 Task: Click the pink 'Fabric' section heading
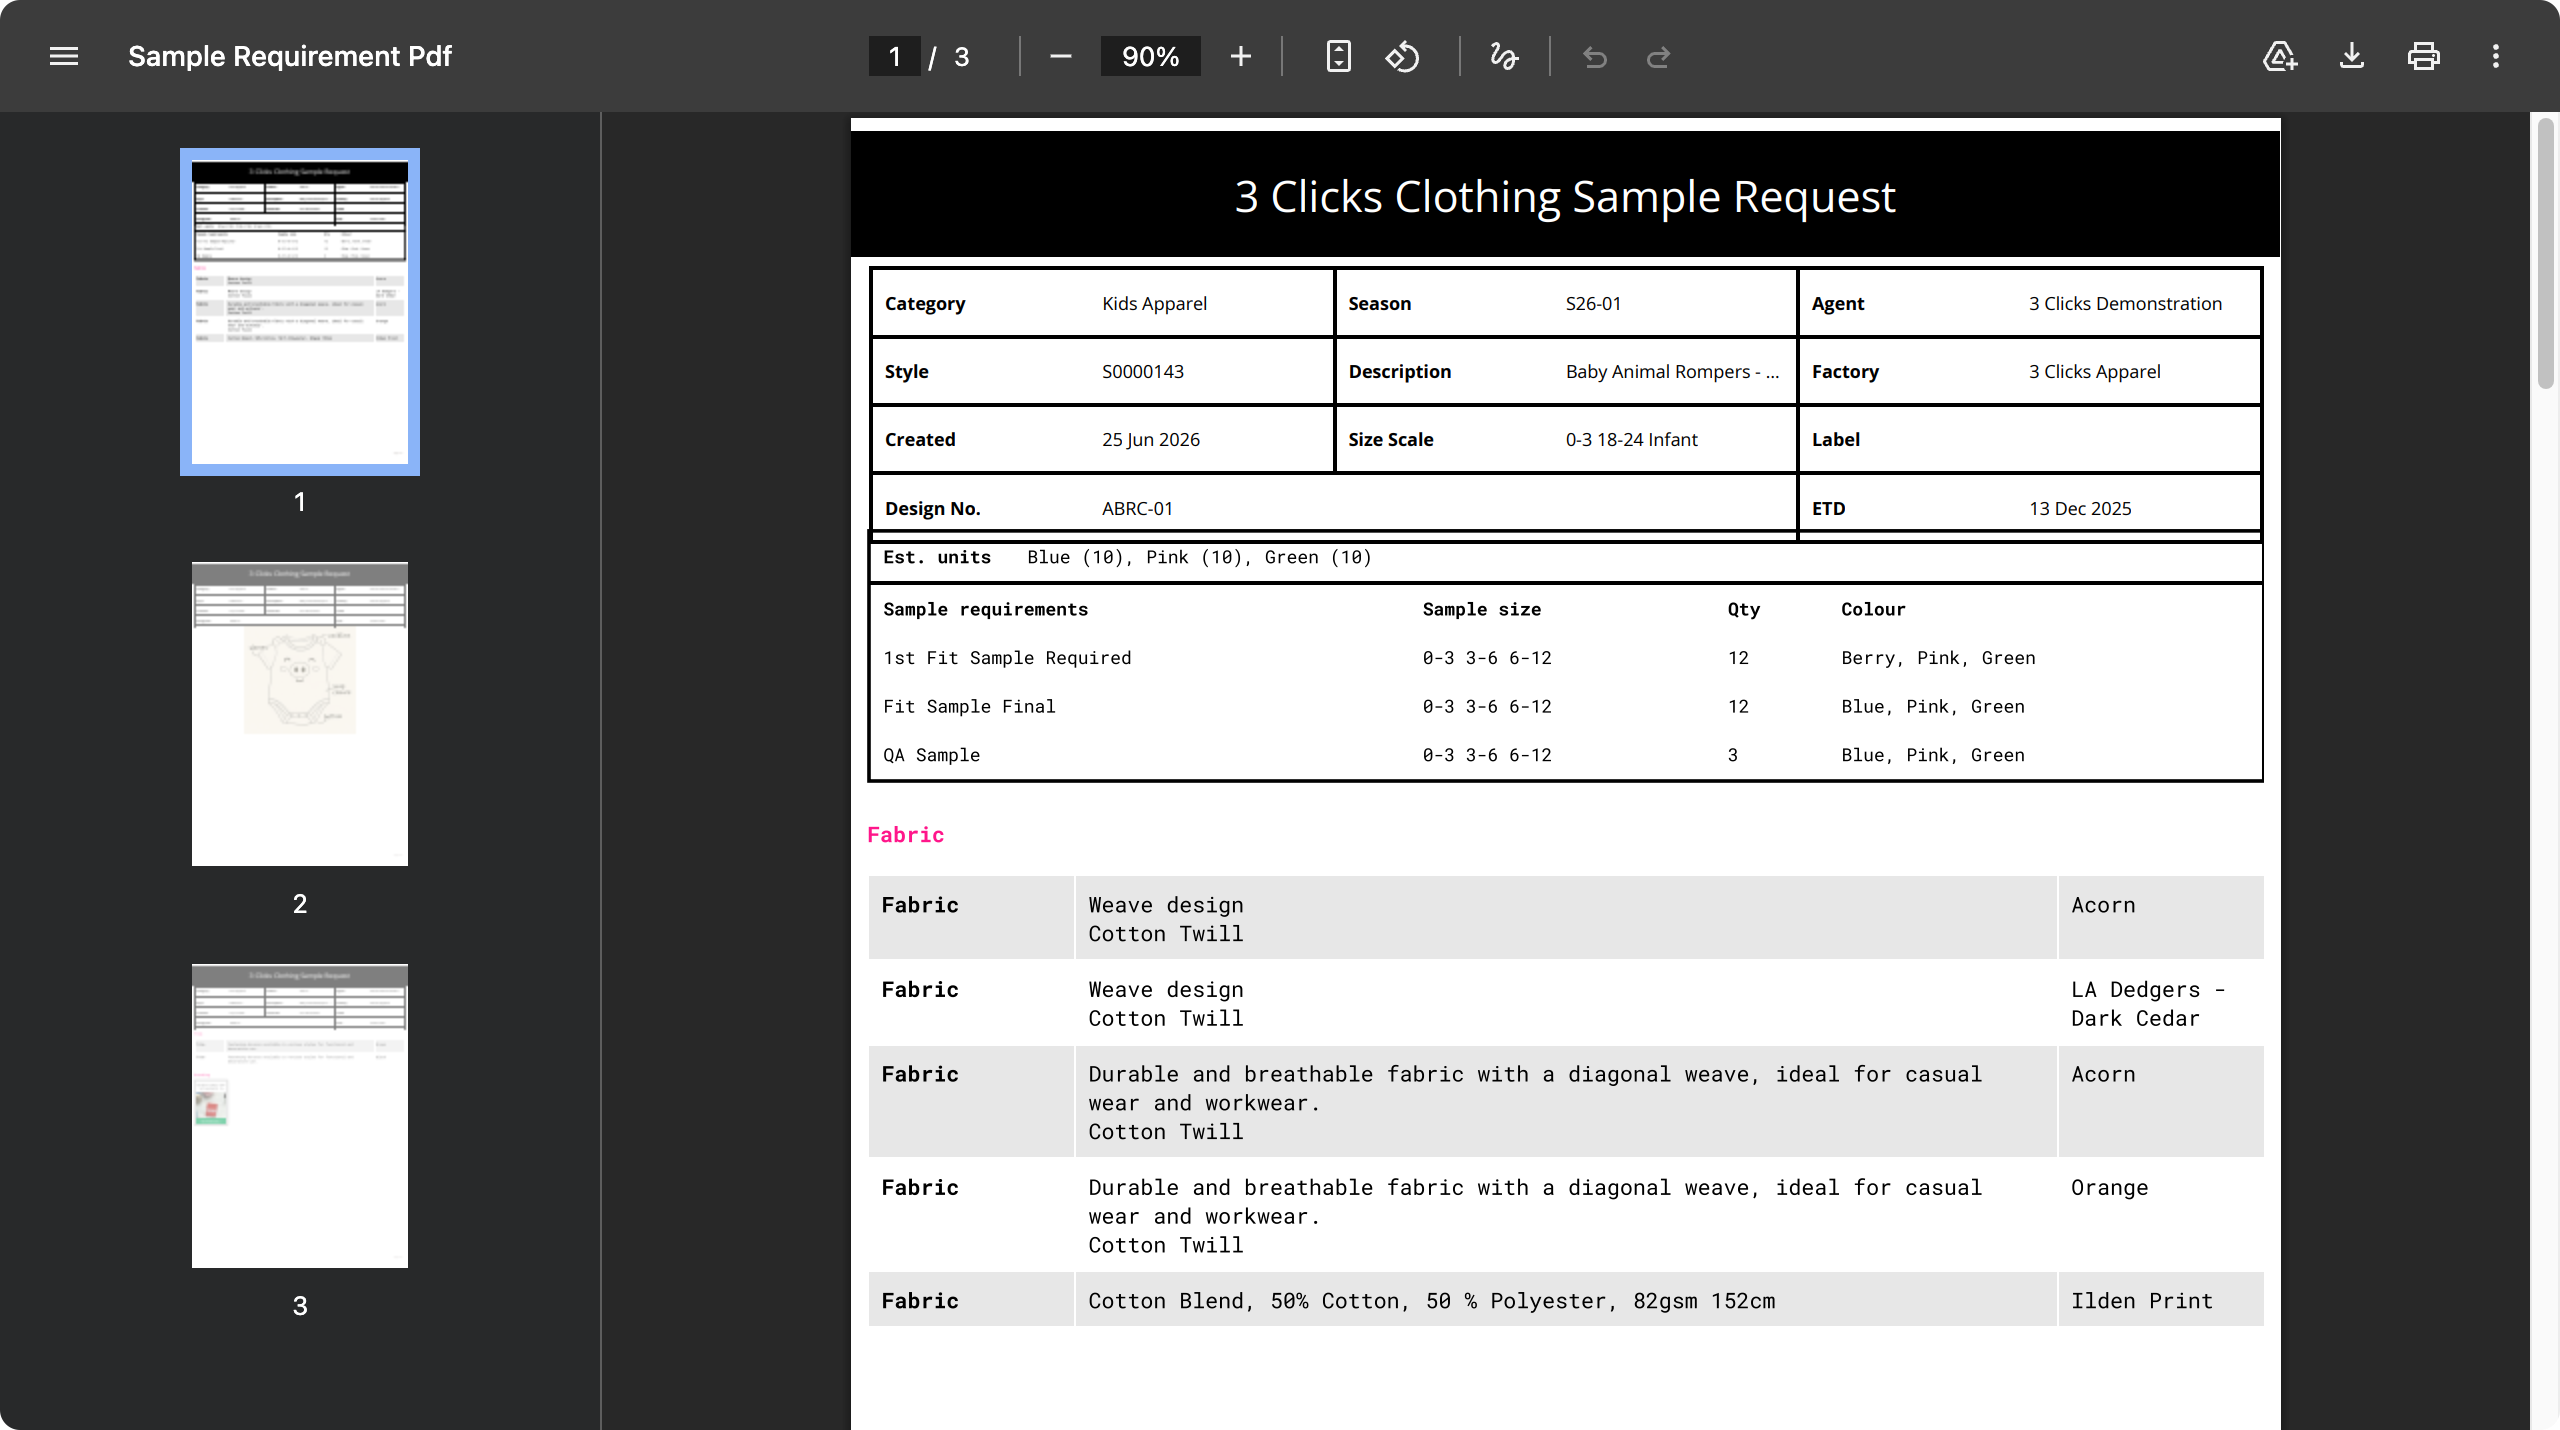click(x=905, y=835)
